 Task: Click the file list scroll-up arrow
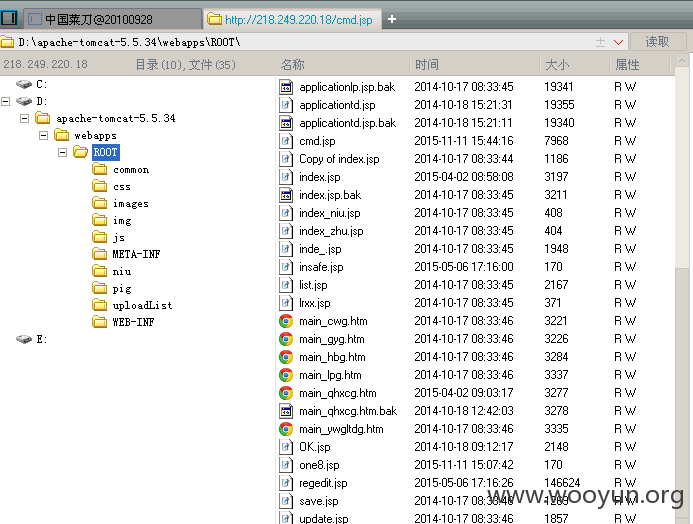(x=682, y=61)
